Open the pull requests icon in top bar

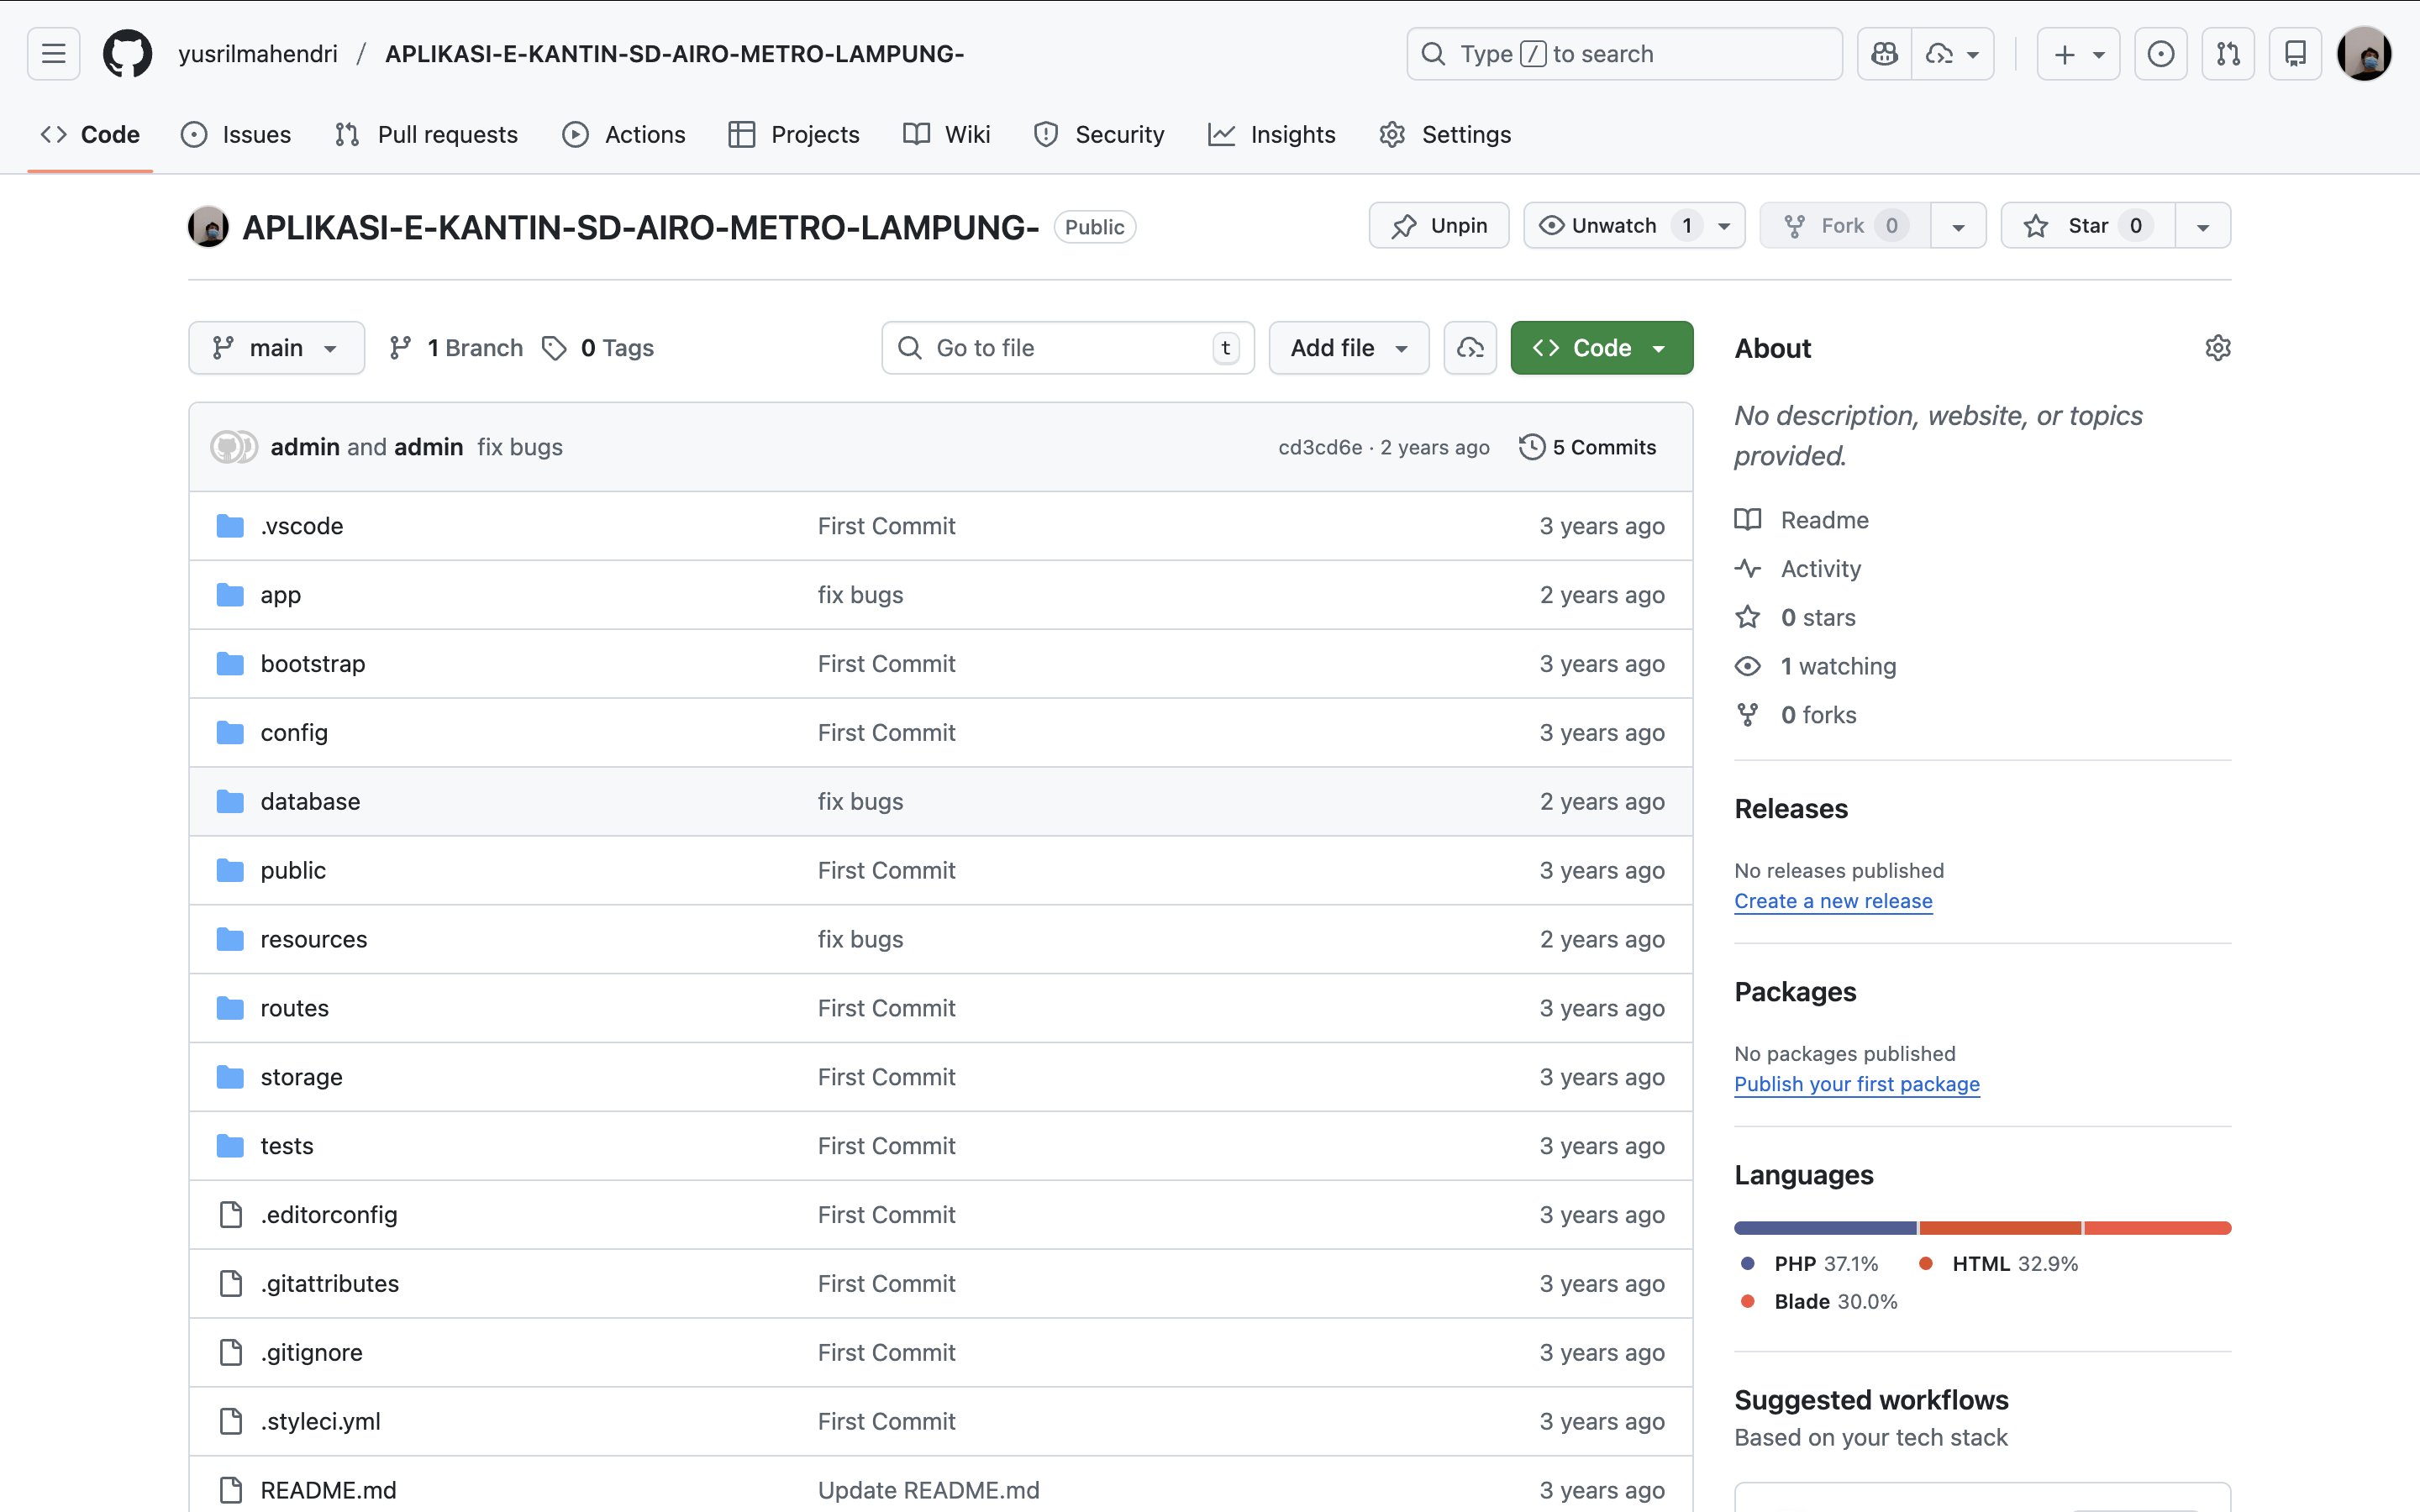2228,54
